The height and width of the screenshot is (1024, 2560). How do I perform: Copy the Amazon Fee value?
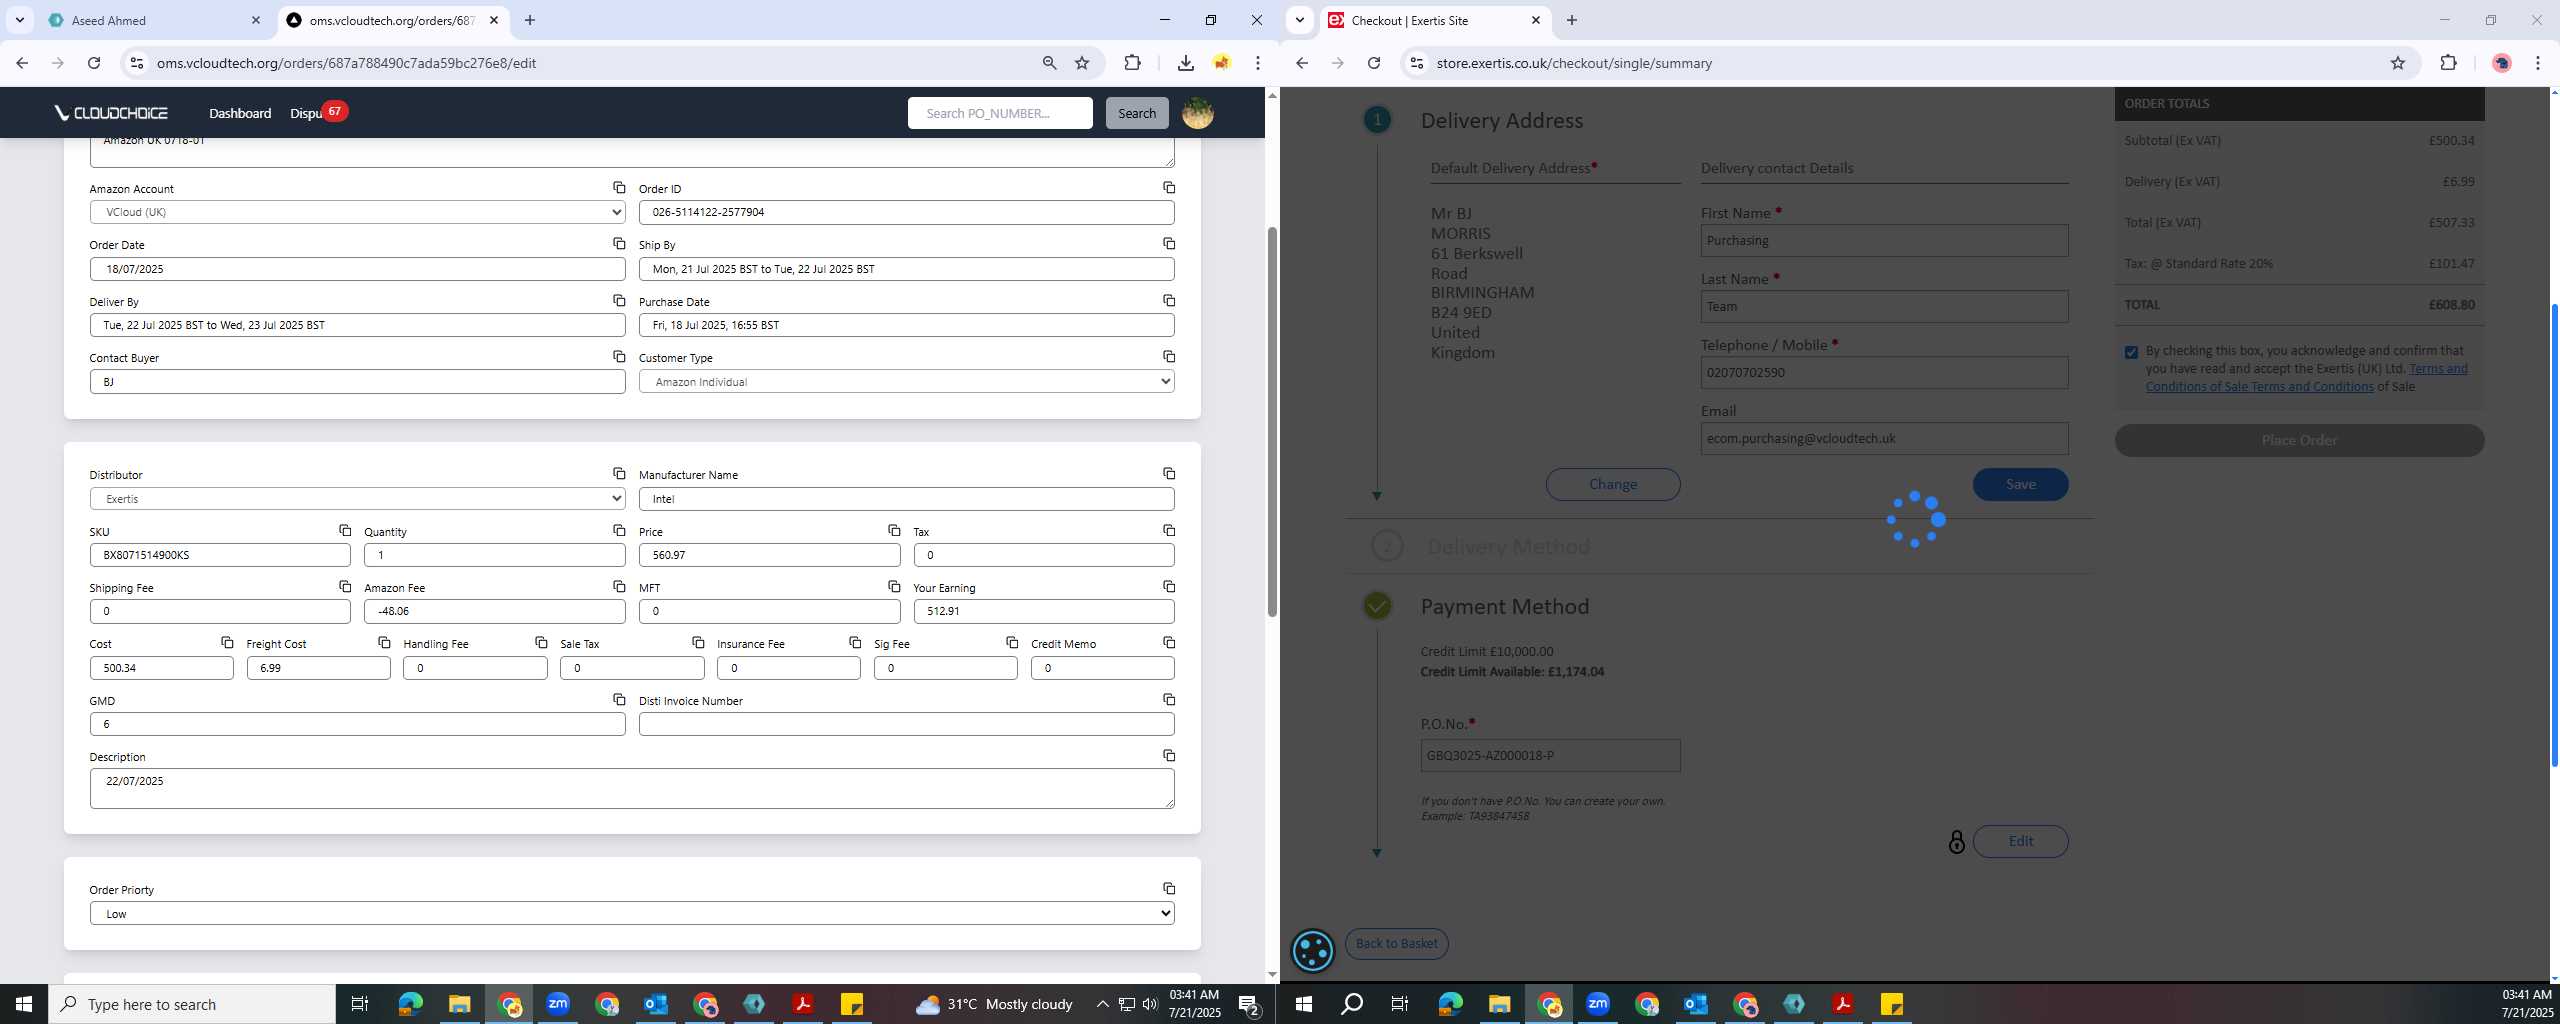619,587
